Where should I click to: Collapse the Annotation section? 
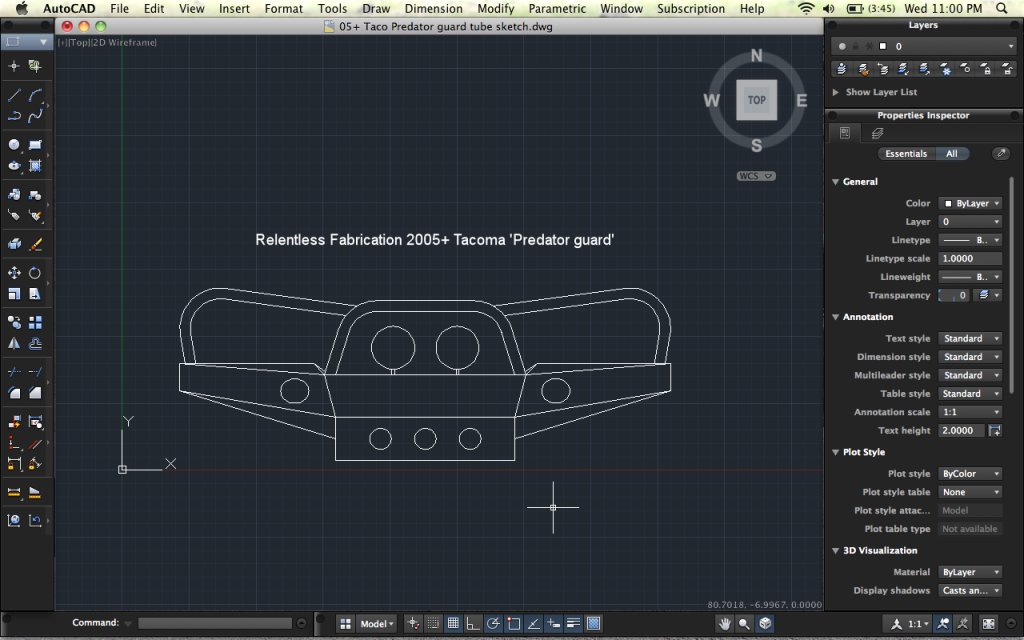[x=835, y=317]
